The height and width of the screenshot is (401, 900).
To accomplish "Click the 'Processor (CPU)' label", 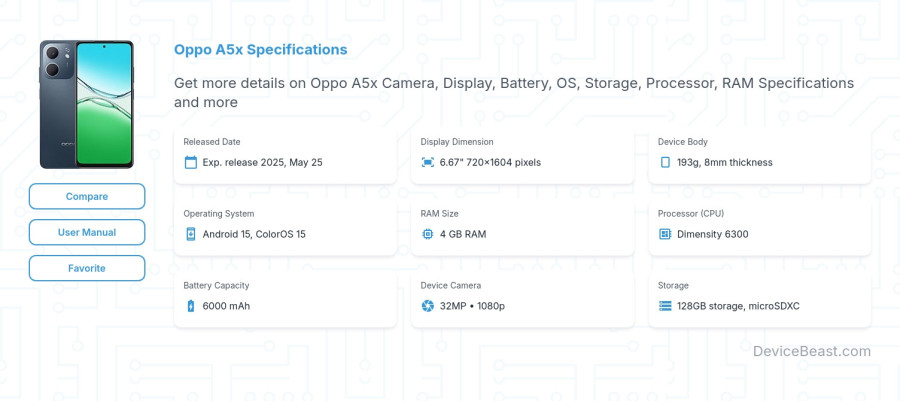I will 691,213.
